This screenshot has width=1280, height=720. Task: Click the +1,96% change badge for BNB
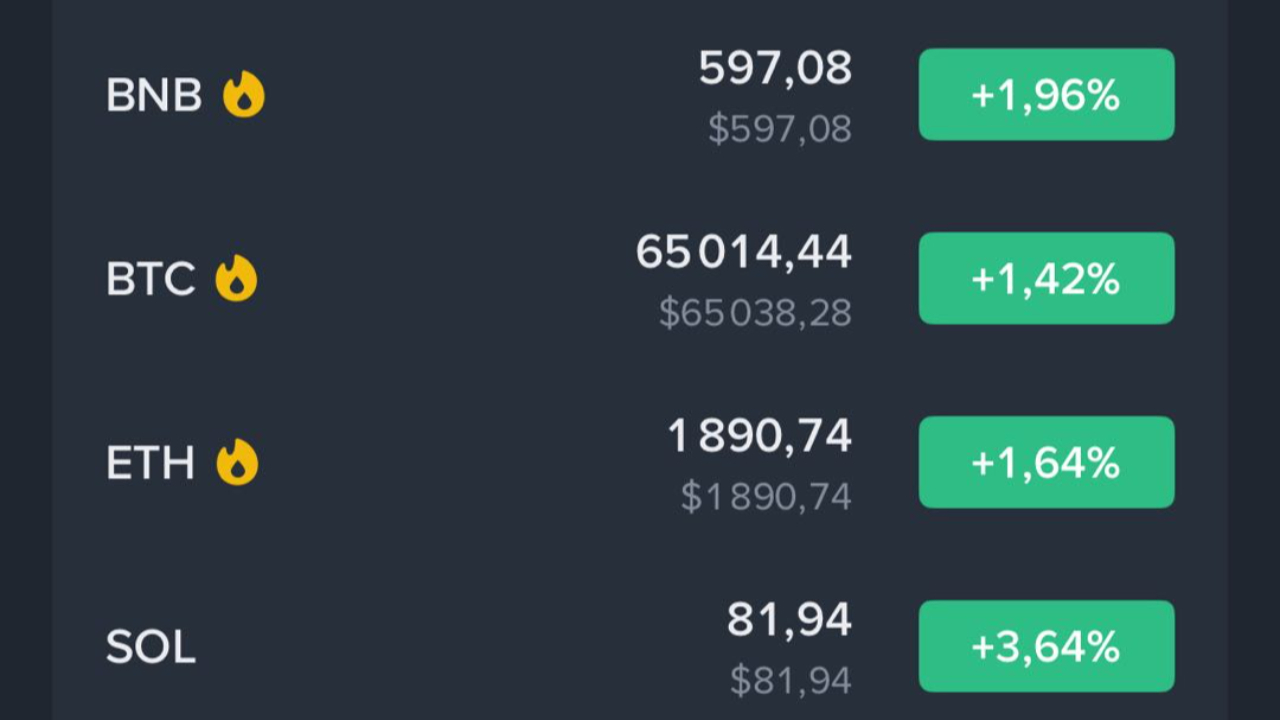pos(1046,95)
